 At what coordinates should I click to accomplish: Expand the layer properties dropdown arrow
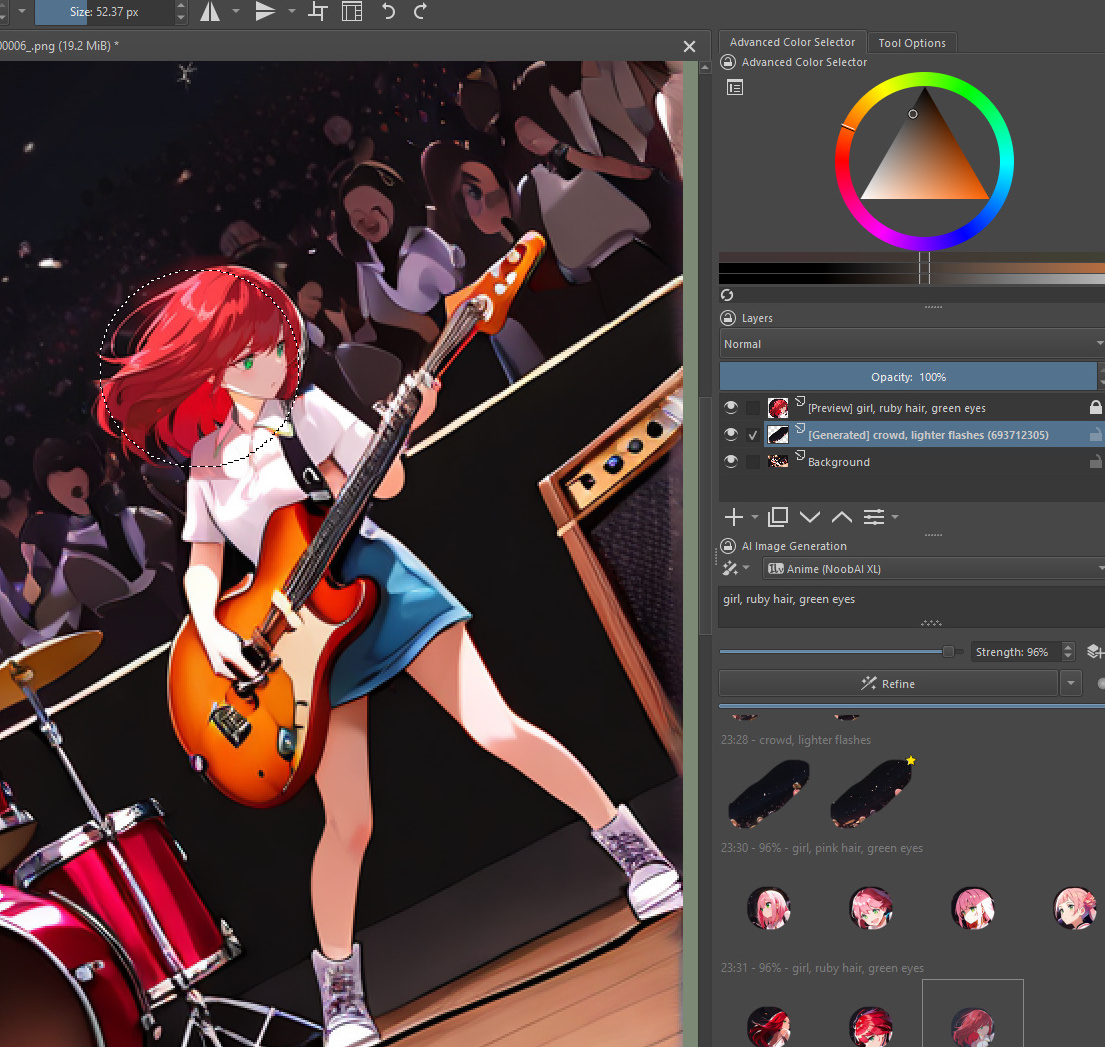point(895,517)
